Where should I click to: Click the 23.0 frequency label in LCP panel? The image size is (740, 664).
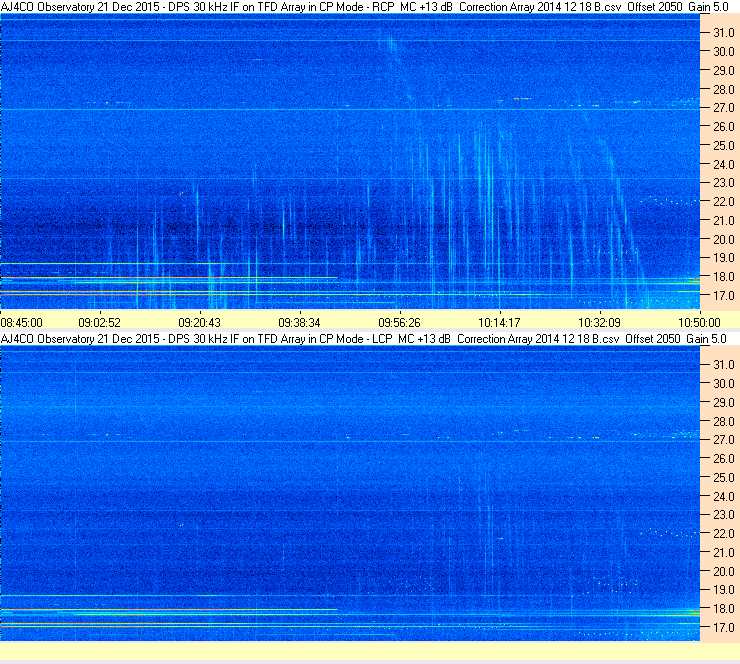pos(724,515)
